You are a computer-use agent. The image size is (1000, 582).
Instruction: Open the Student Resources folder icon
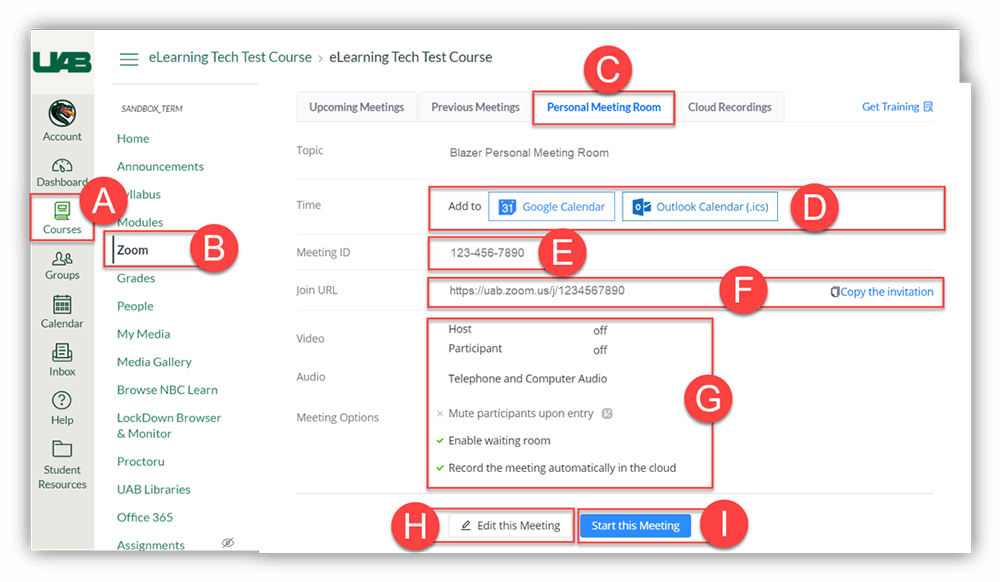[x=62, y=448]
